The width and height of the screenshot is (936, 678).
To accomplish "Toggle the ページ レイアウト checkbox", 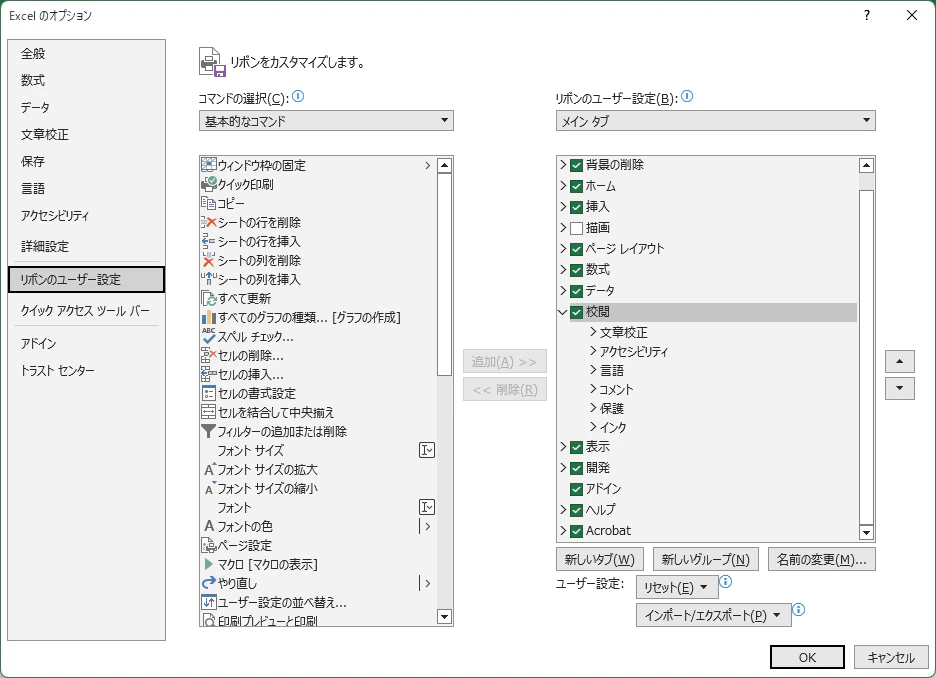I will tap(576, 249).
